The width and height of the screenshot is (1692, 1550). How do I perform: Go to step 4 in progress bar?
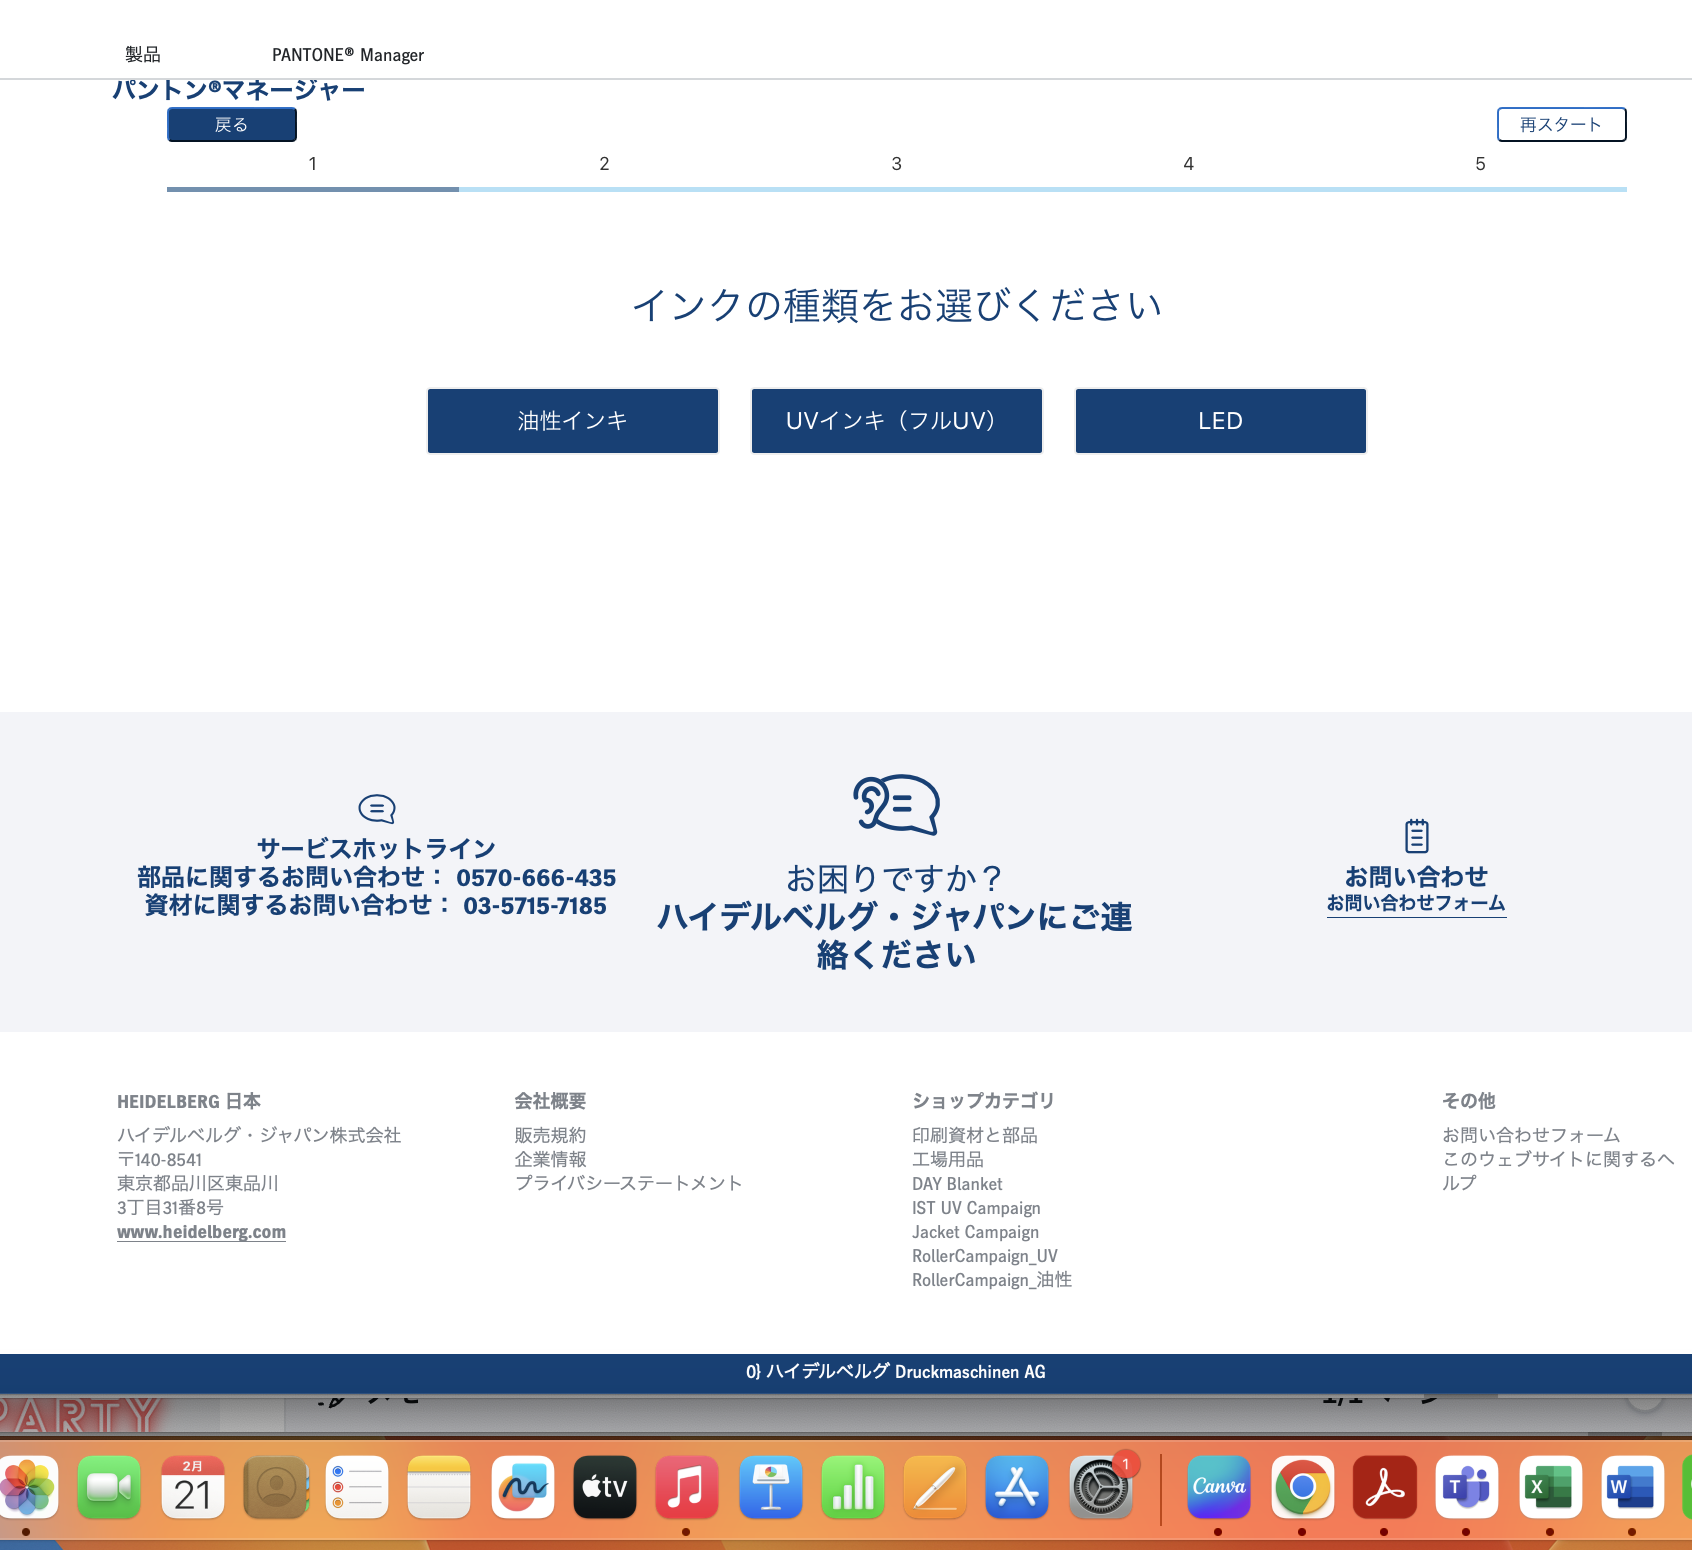[1189, 164]
